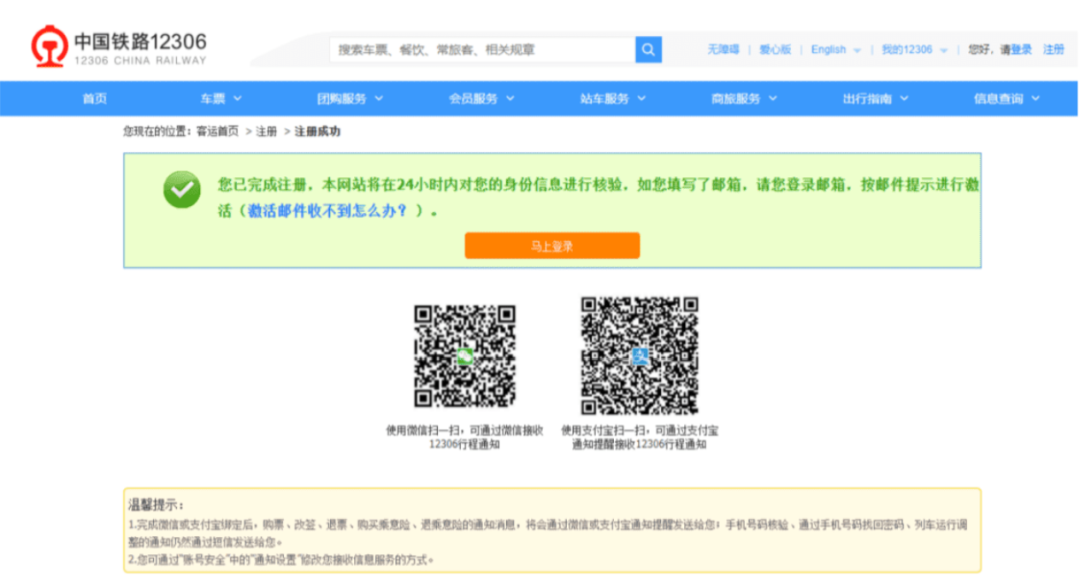
Task: Click the WeChat QR code
Action: pos(464,356)
